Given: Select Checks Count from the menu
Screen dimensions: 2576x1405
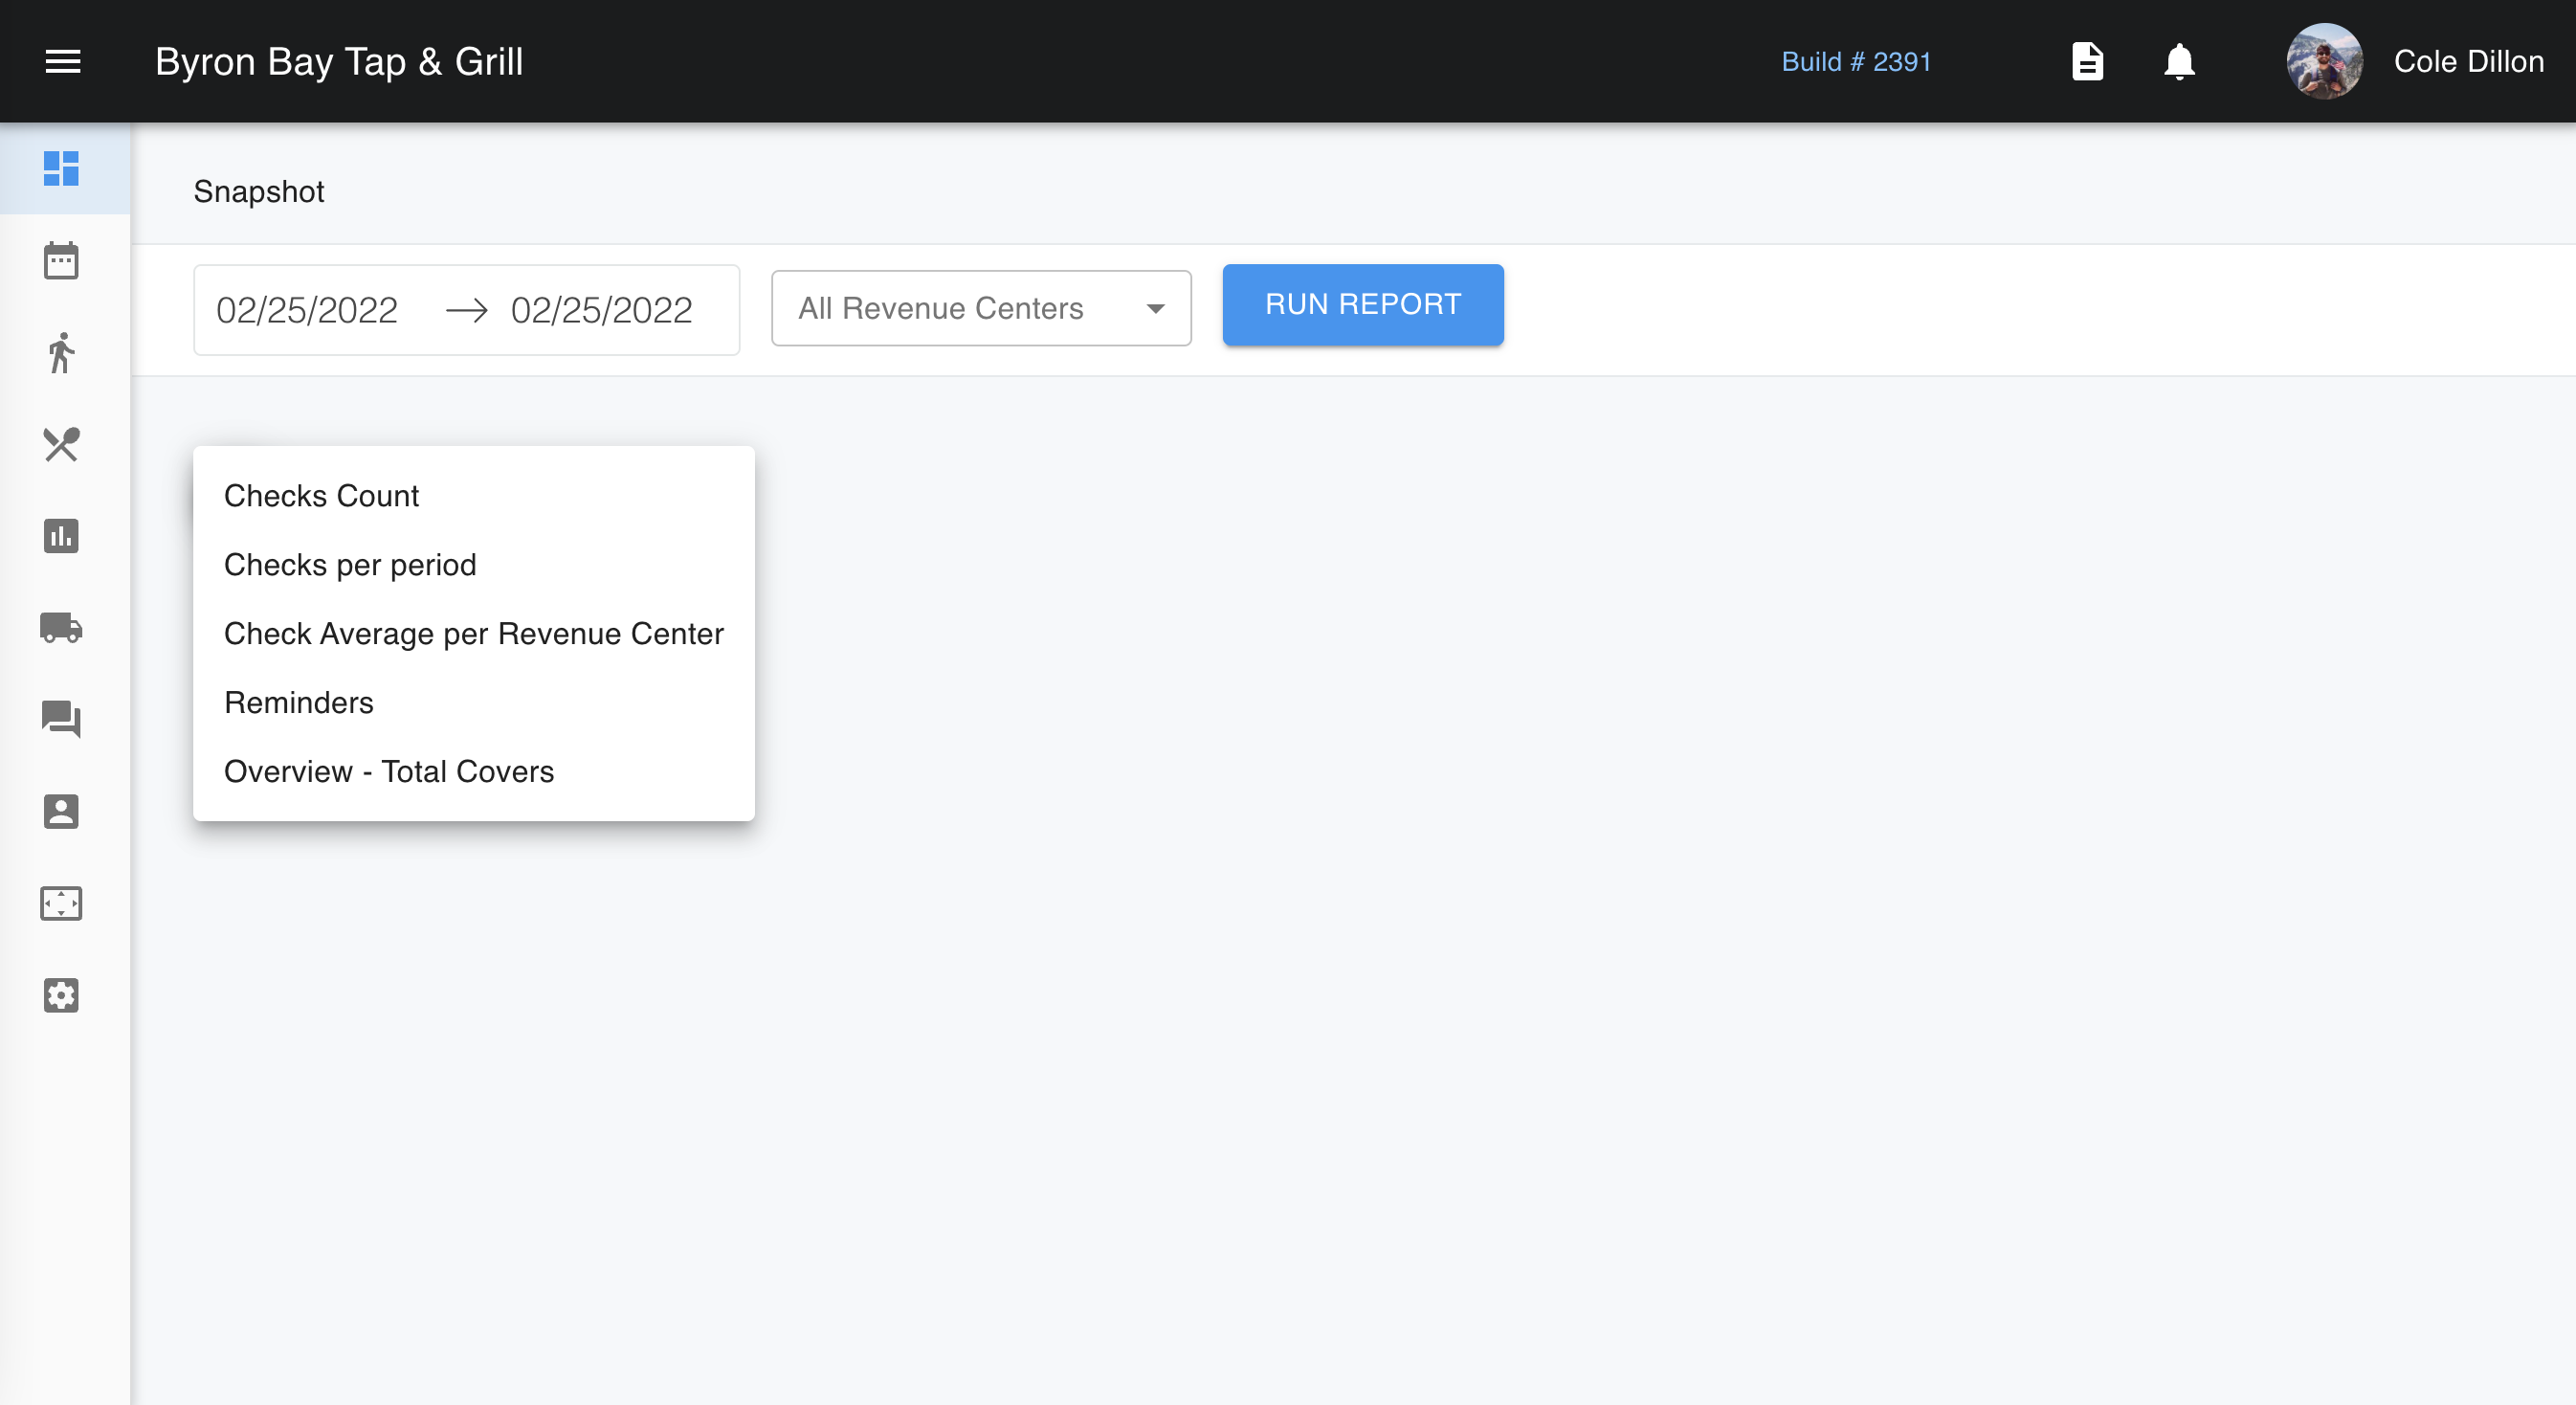Looking at the screenshot, I should coord(321,496).
